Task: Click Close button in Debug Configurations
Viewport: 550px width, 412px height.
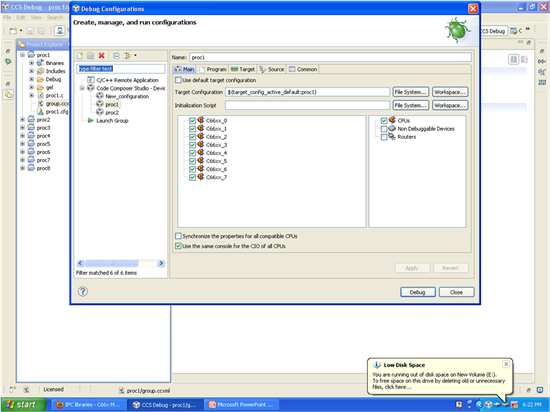Action: tap(456, 292)
